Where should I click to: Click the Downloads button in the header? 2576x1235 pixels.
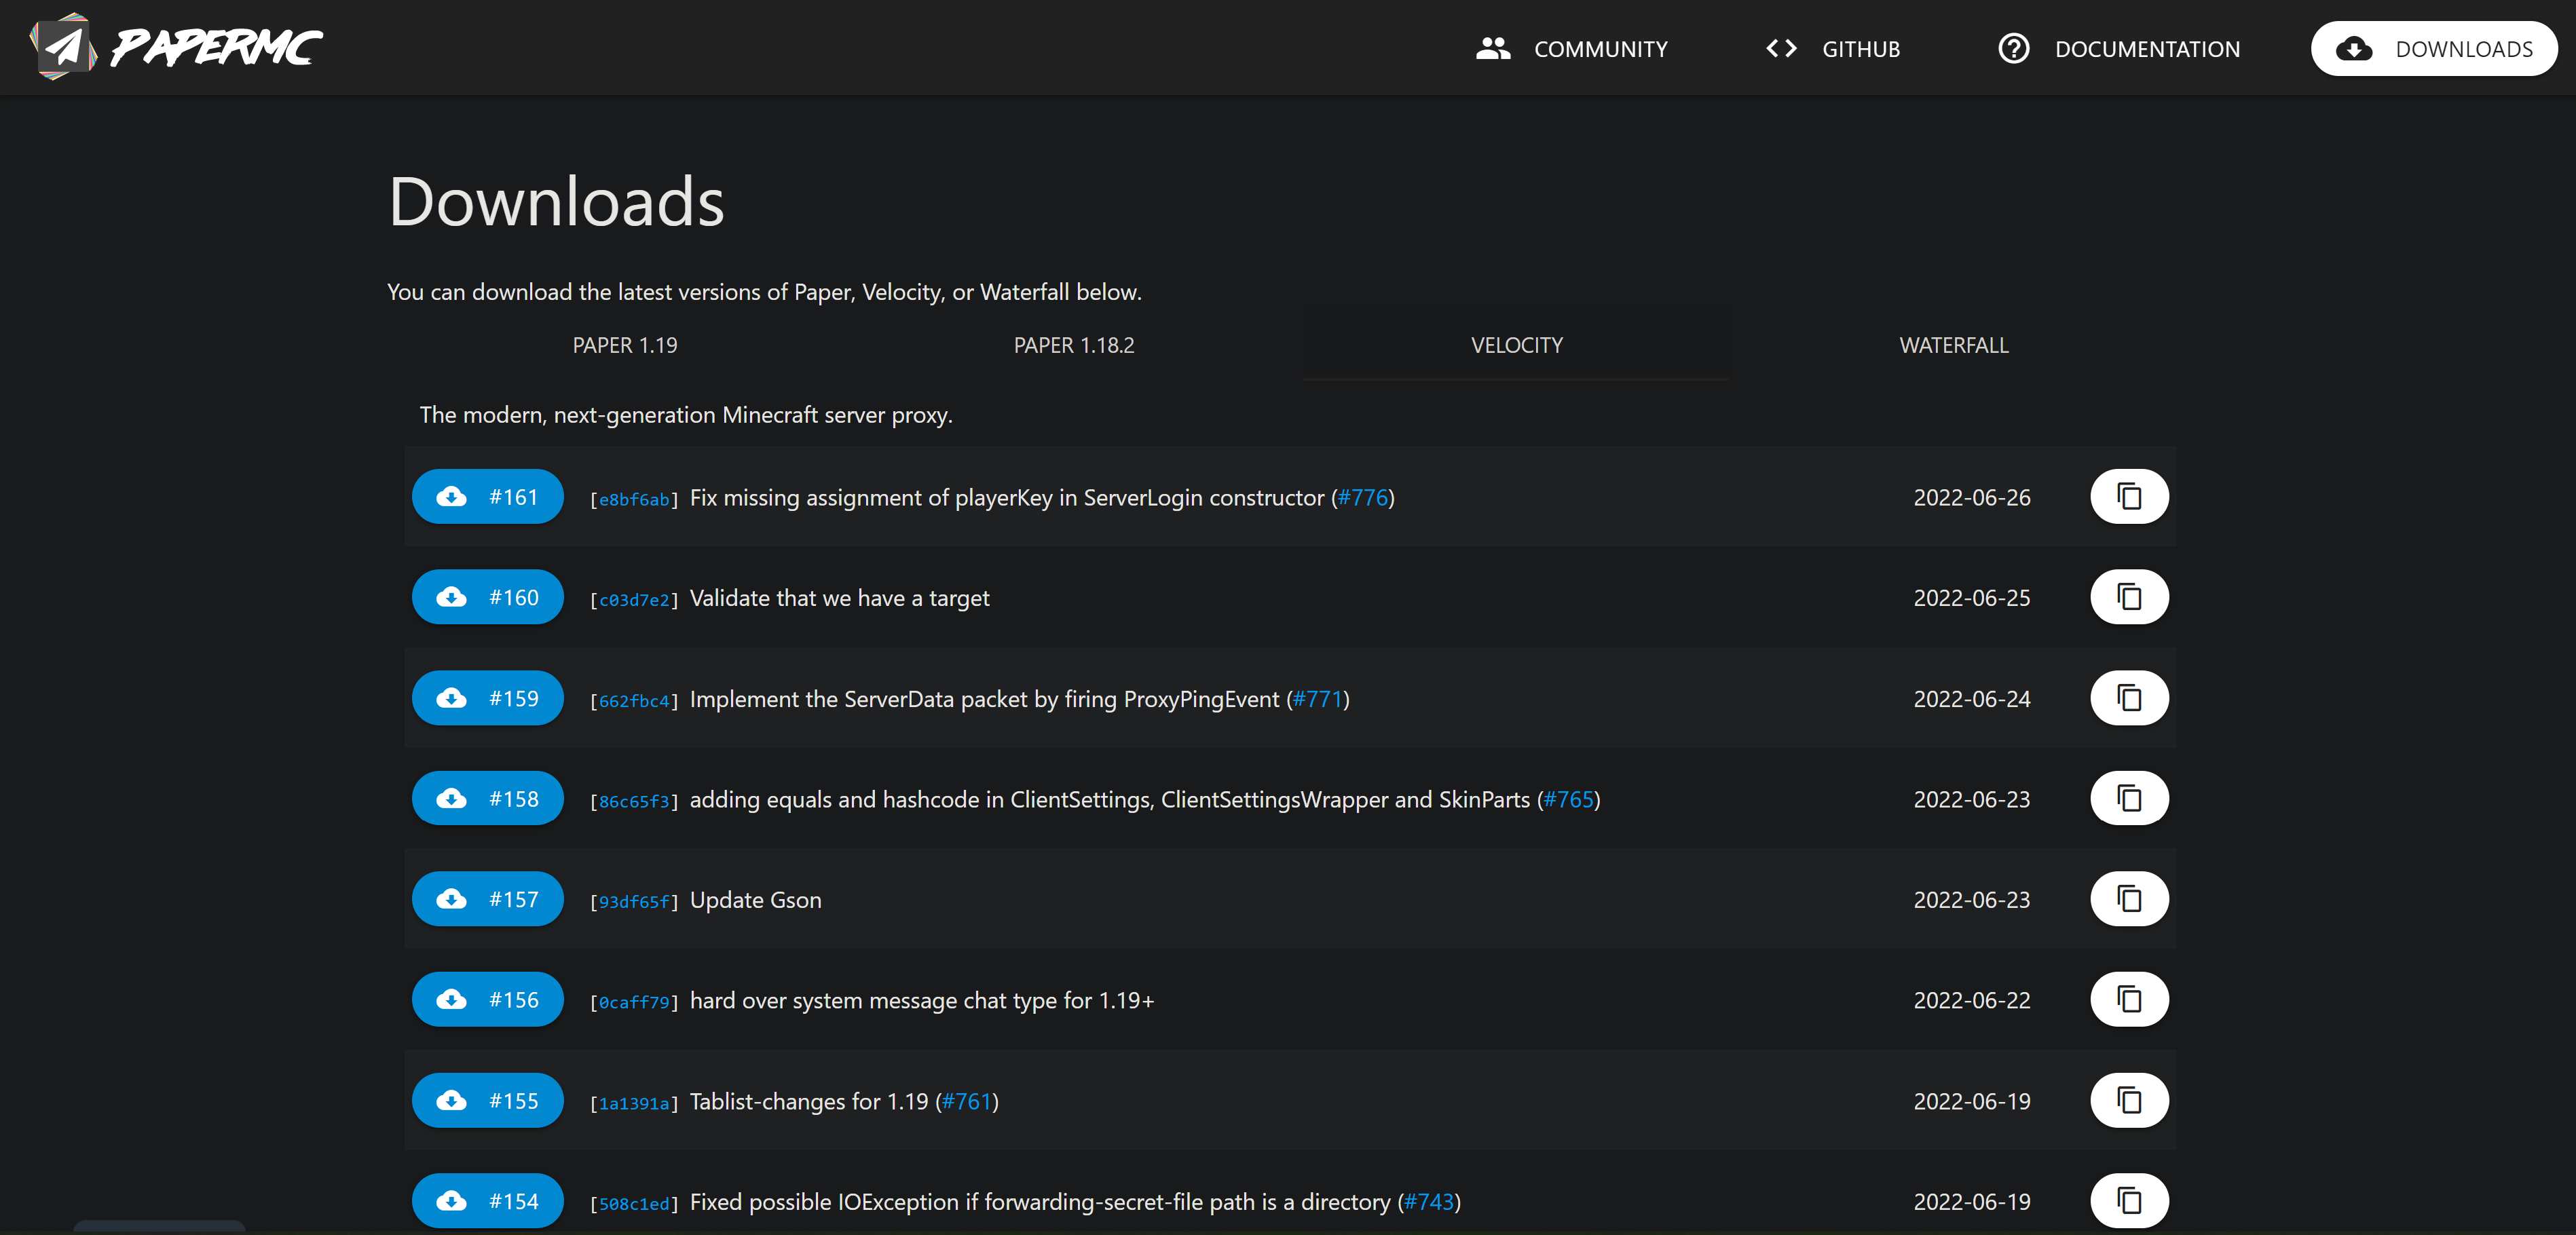click(2433, 49)
